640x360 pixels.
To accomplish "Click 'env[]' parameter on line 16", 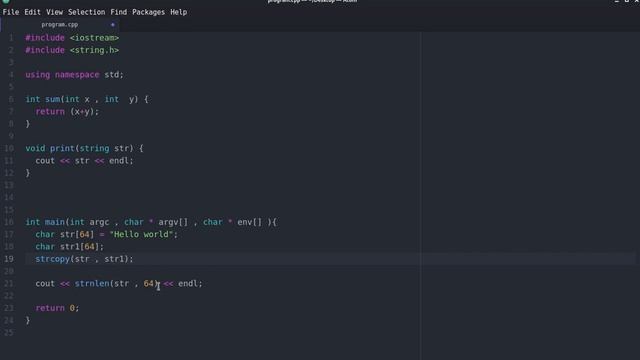I will tap(249, 222).
